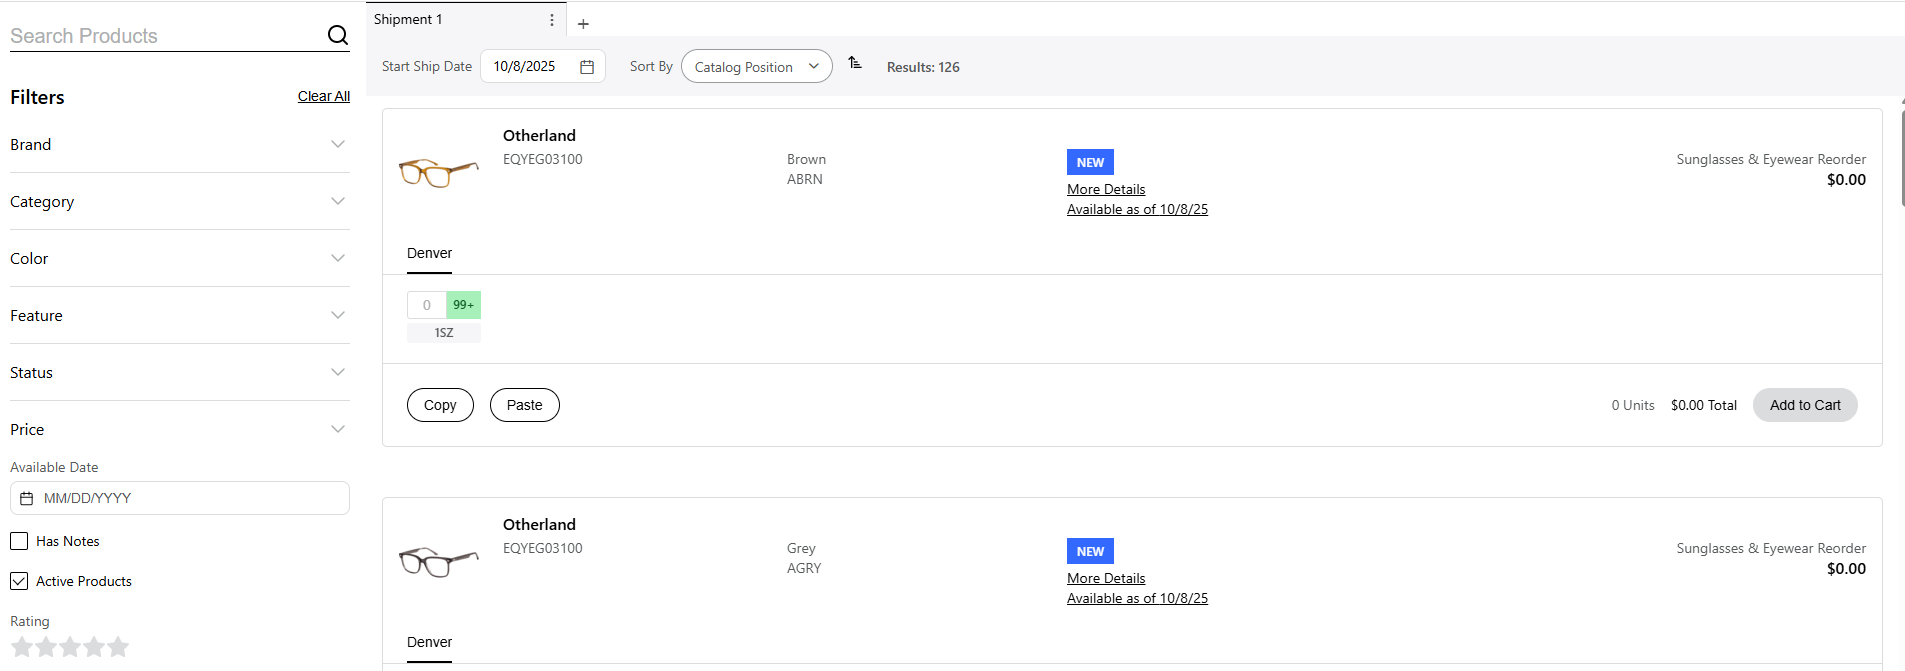Select the Denver tab on brown glasses

pyautogui.click(x=429, y=254)
